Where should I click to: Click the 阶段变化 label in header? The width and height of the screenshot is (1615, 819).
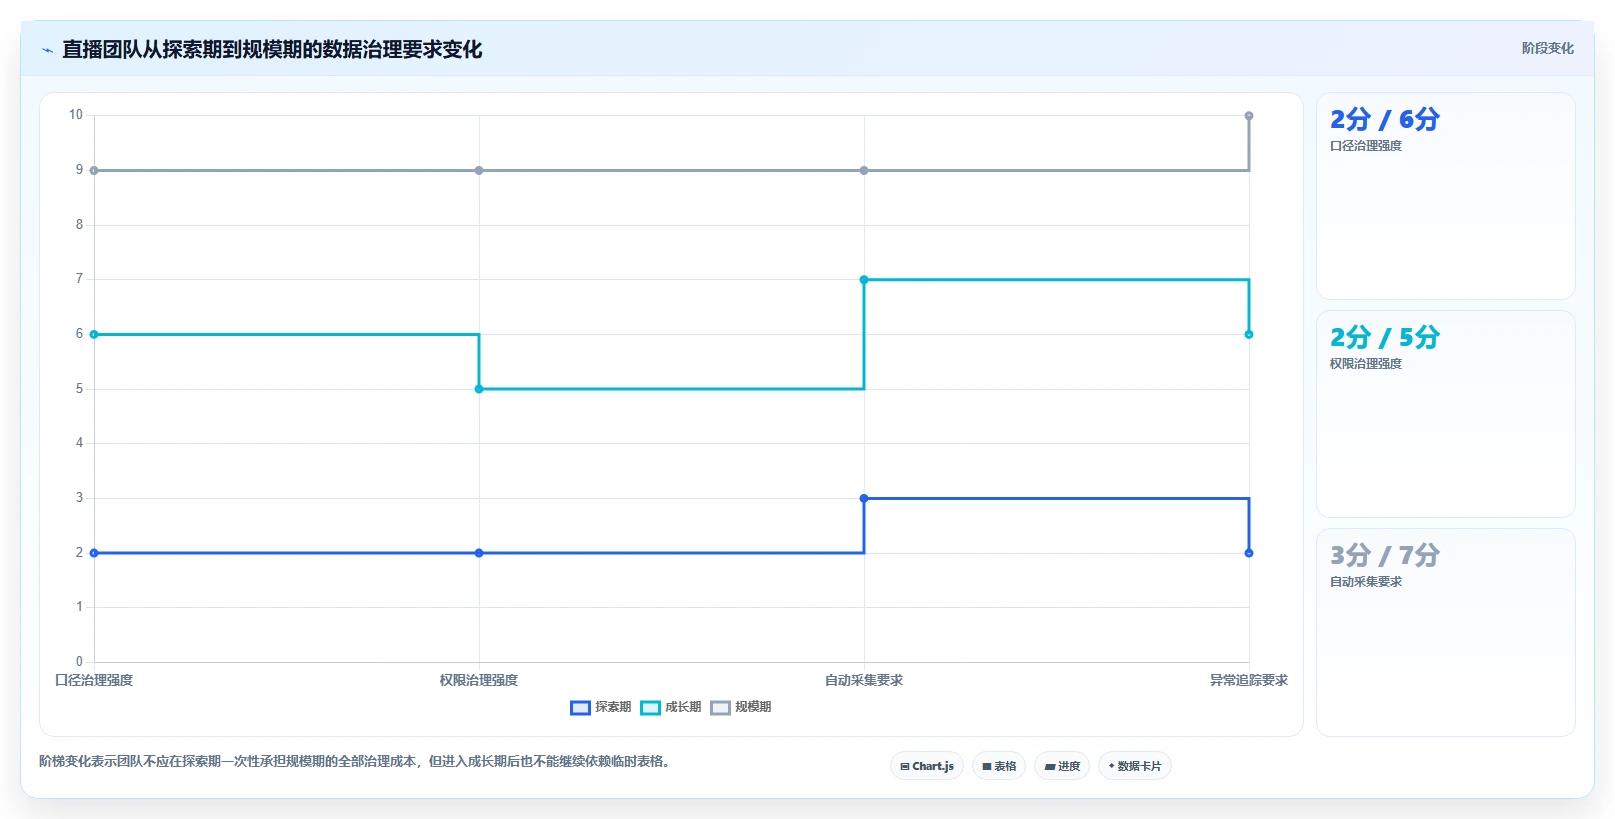coord(1547,48)
